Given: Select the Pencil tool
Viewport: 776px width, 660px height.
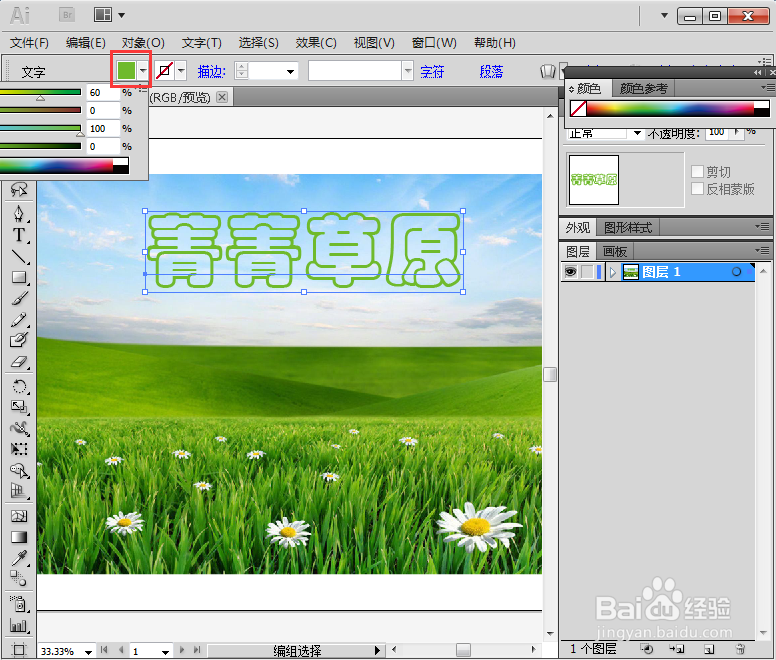Looking at the screenshot, I should tap(19, 320).
